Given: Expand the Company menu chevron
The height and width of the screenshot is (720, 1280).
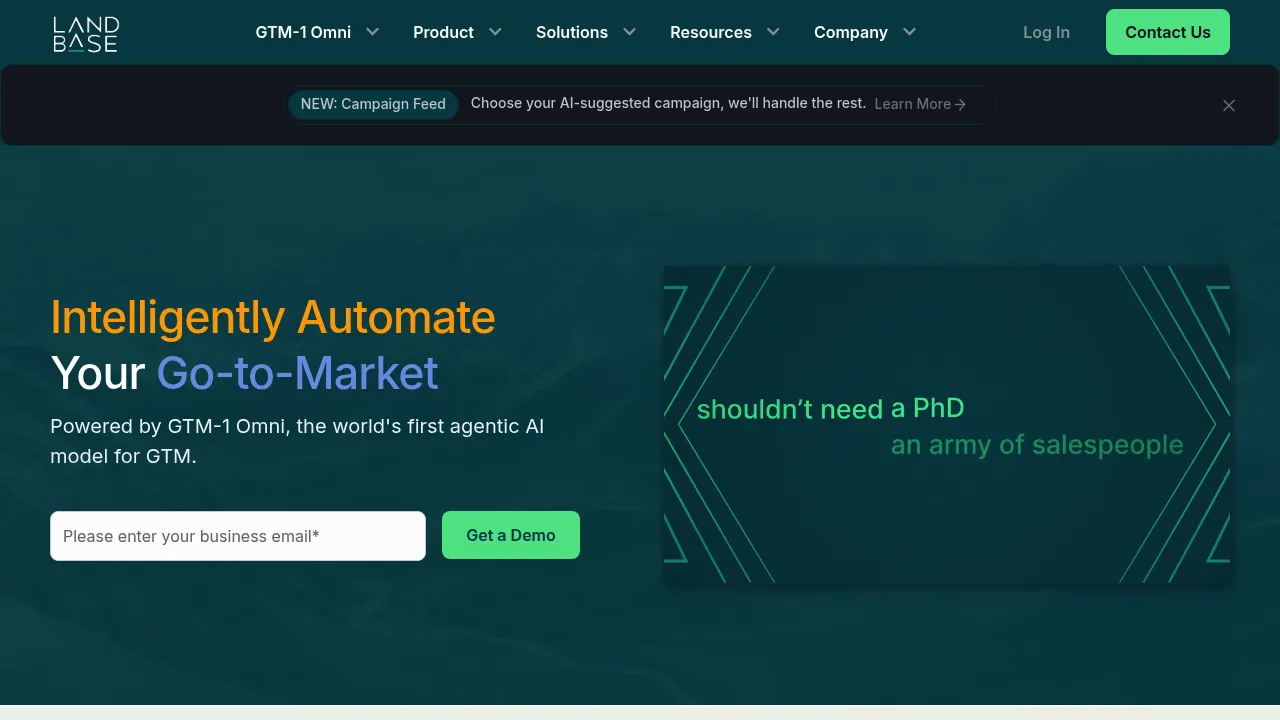Looking at the screenshot, I should tap(909, 32).
